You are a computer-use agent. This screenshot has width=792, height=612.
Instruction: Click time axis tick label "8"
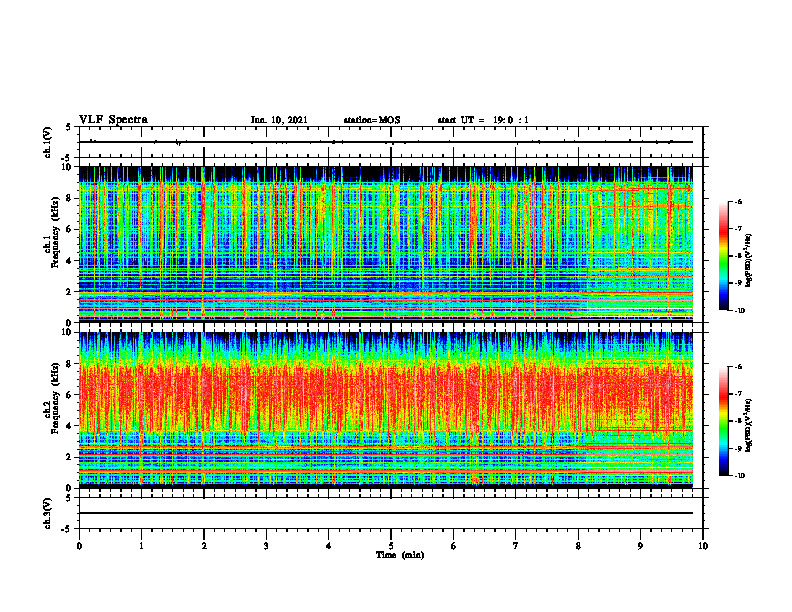pos(578,546)
